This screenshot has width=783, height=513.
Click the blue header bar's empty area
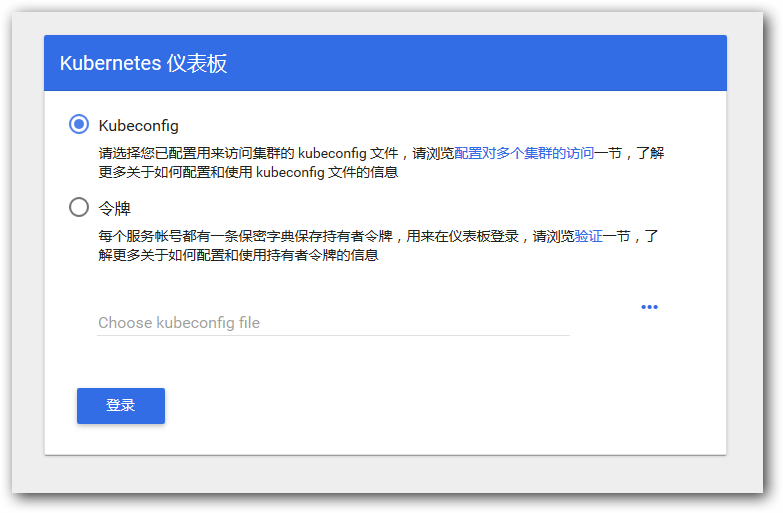tap(480, 64)
